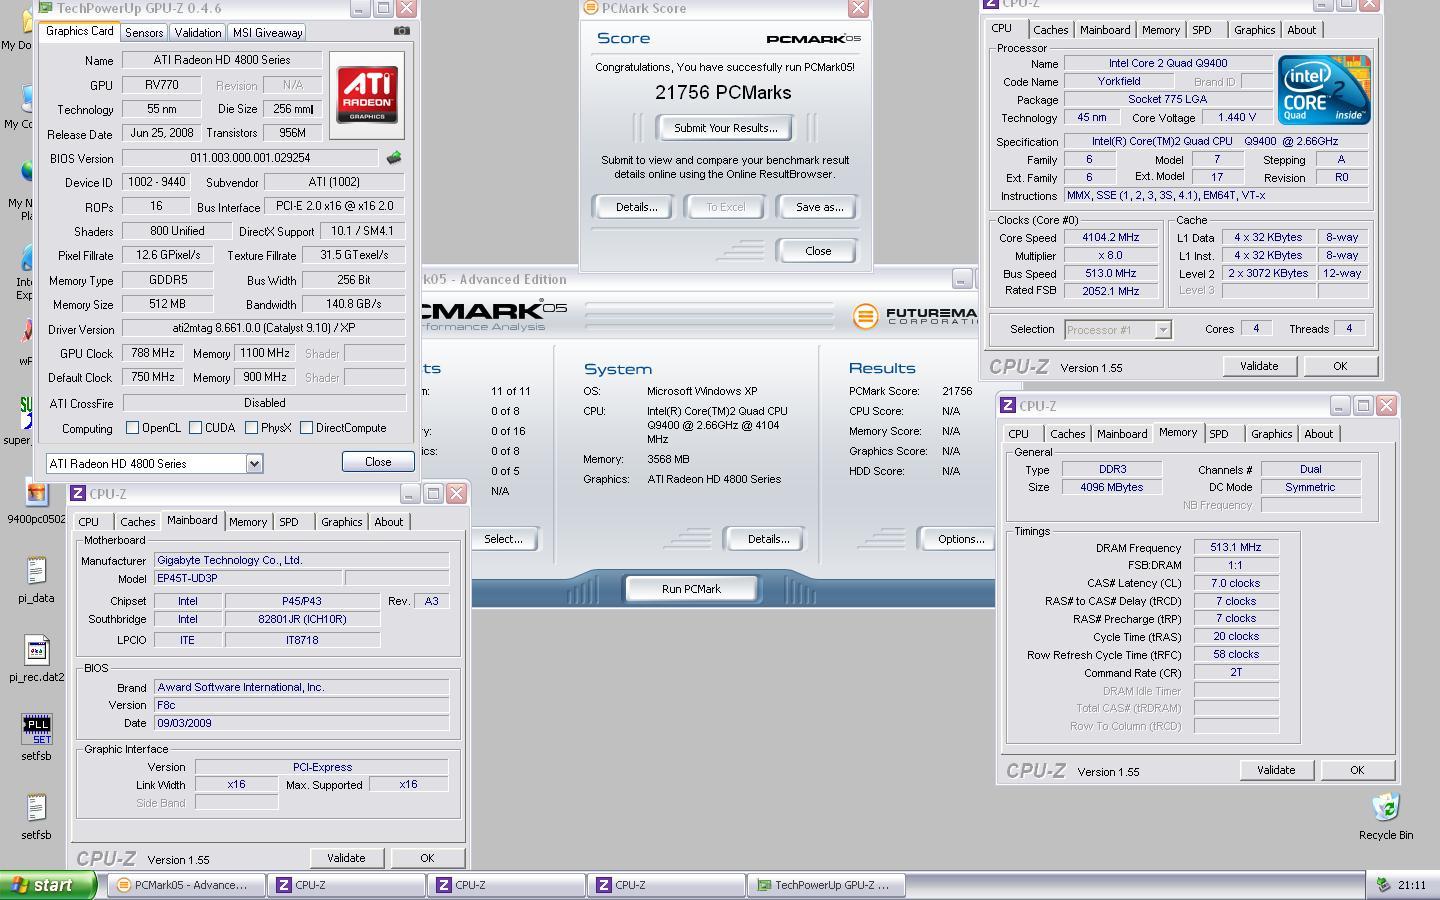
Task: Click the Core Voltage 1.440 V field
Action: [x=1236, y=117]
